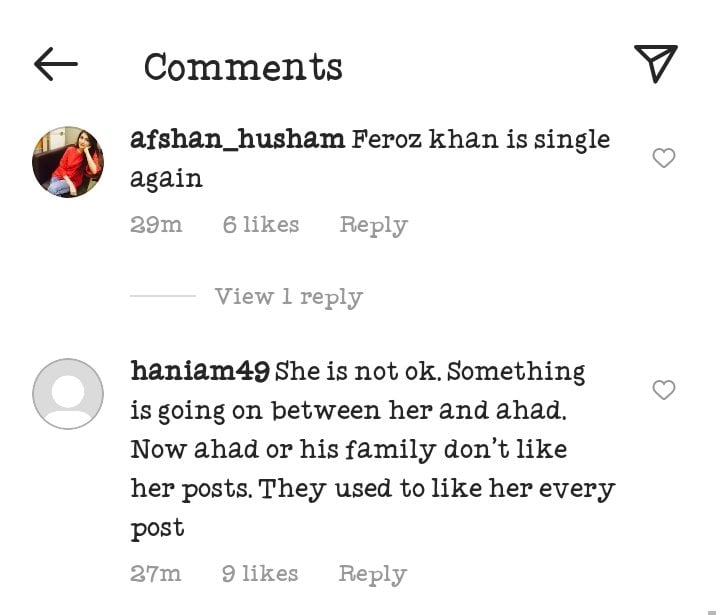Viewport: 720px width, 615px height.
Task: Like afshan_husham's comment with the heart
Action: tap(663, 158)
